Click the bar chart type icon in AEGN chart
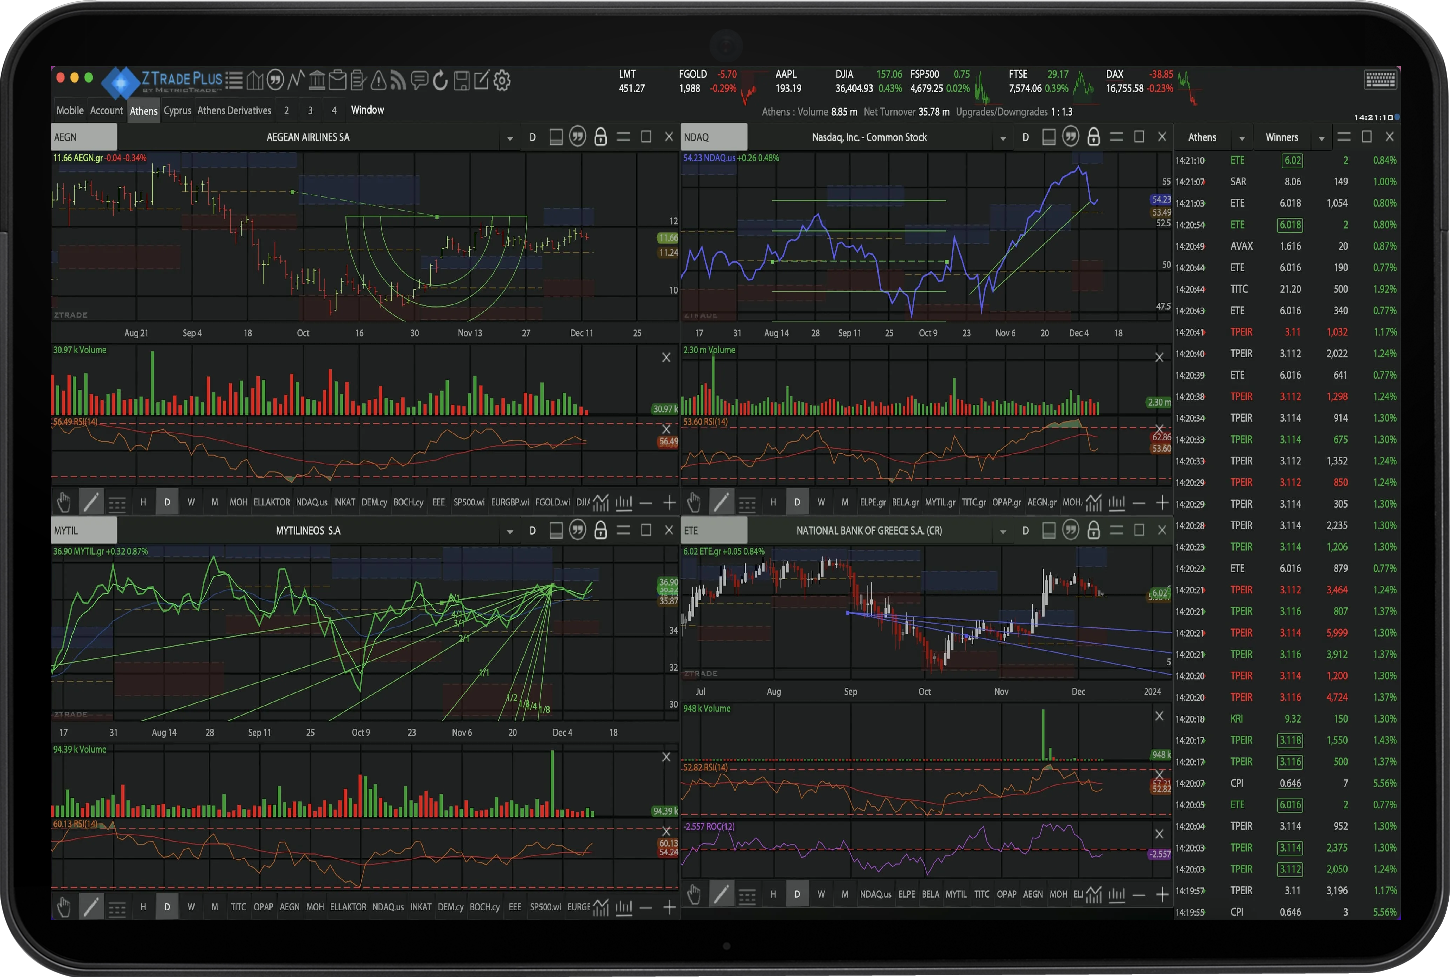This screenshot has height=977, width=1451. tap(624, 502)
